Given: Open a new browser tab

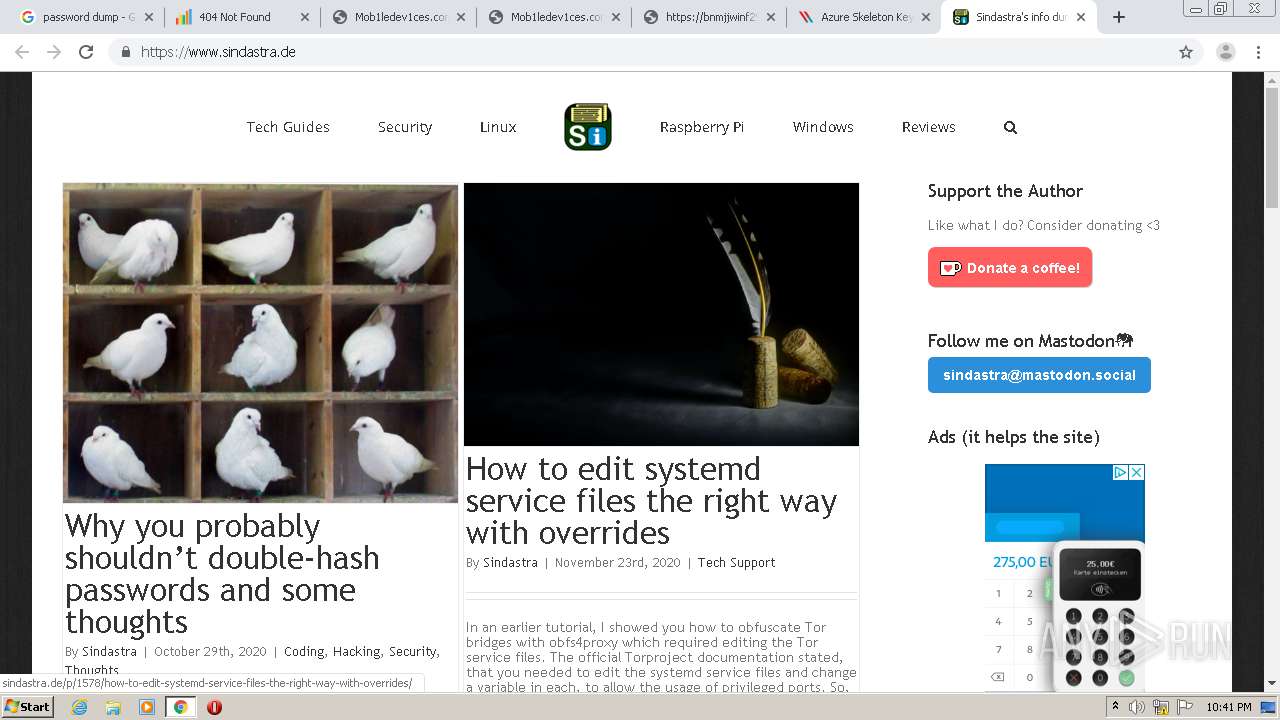Looking at the screenshot, I should (1119, 17).
